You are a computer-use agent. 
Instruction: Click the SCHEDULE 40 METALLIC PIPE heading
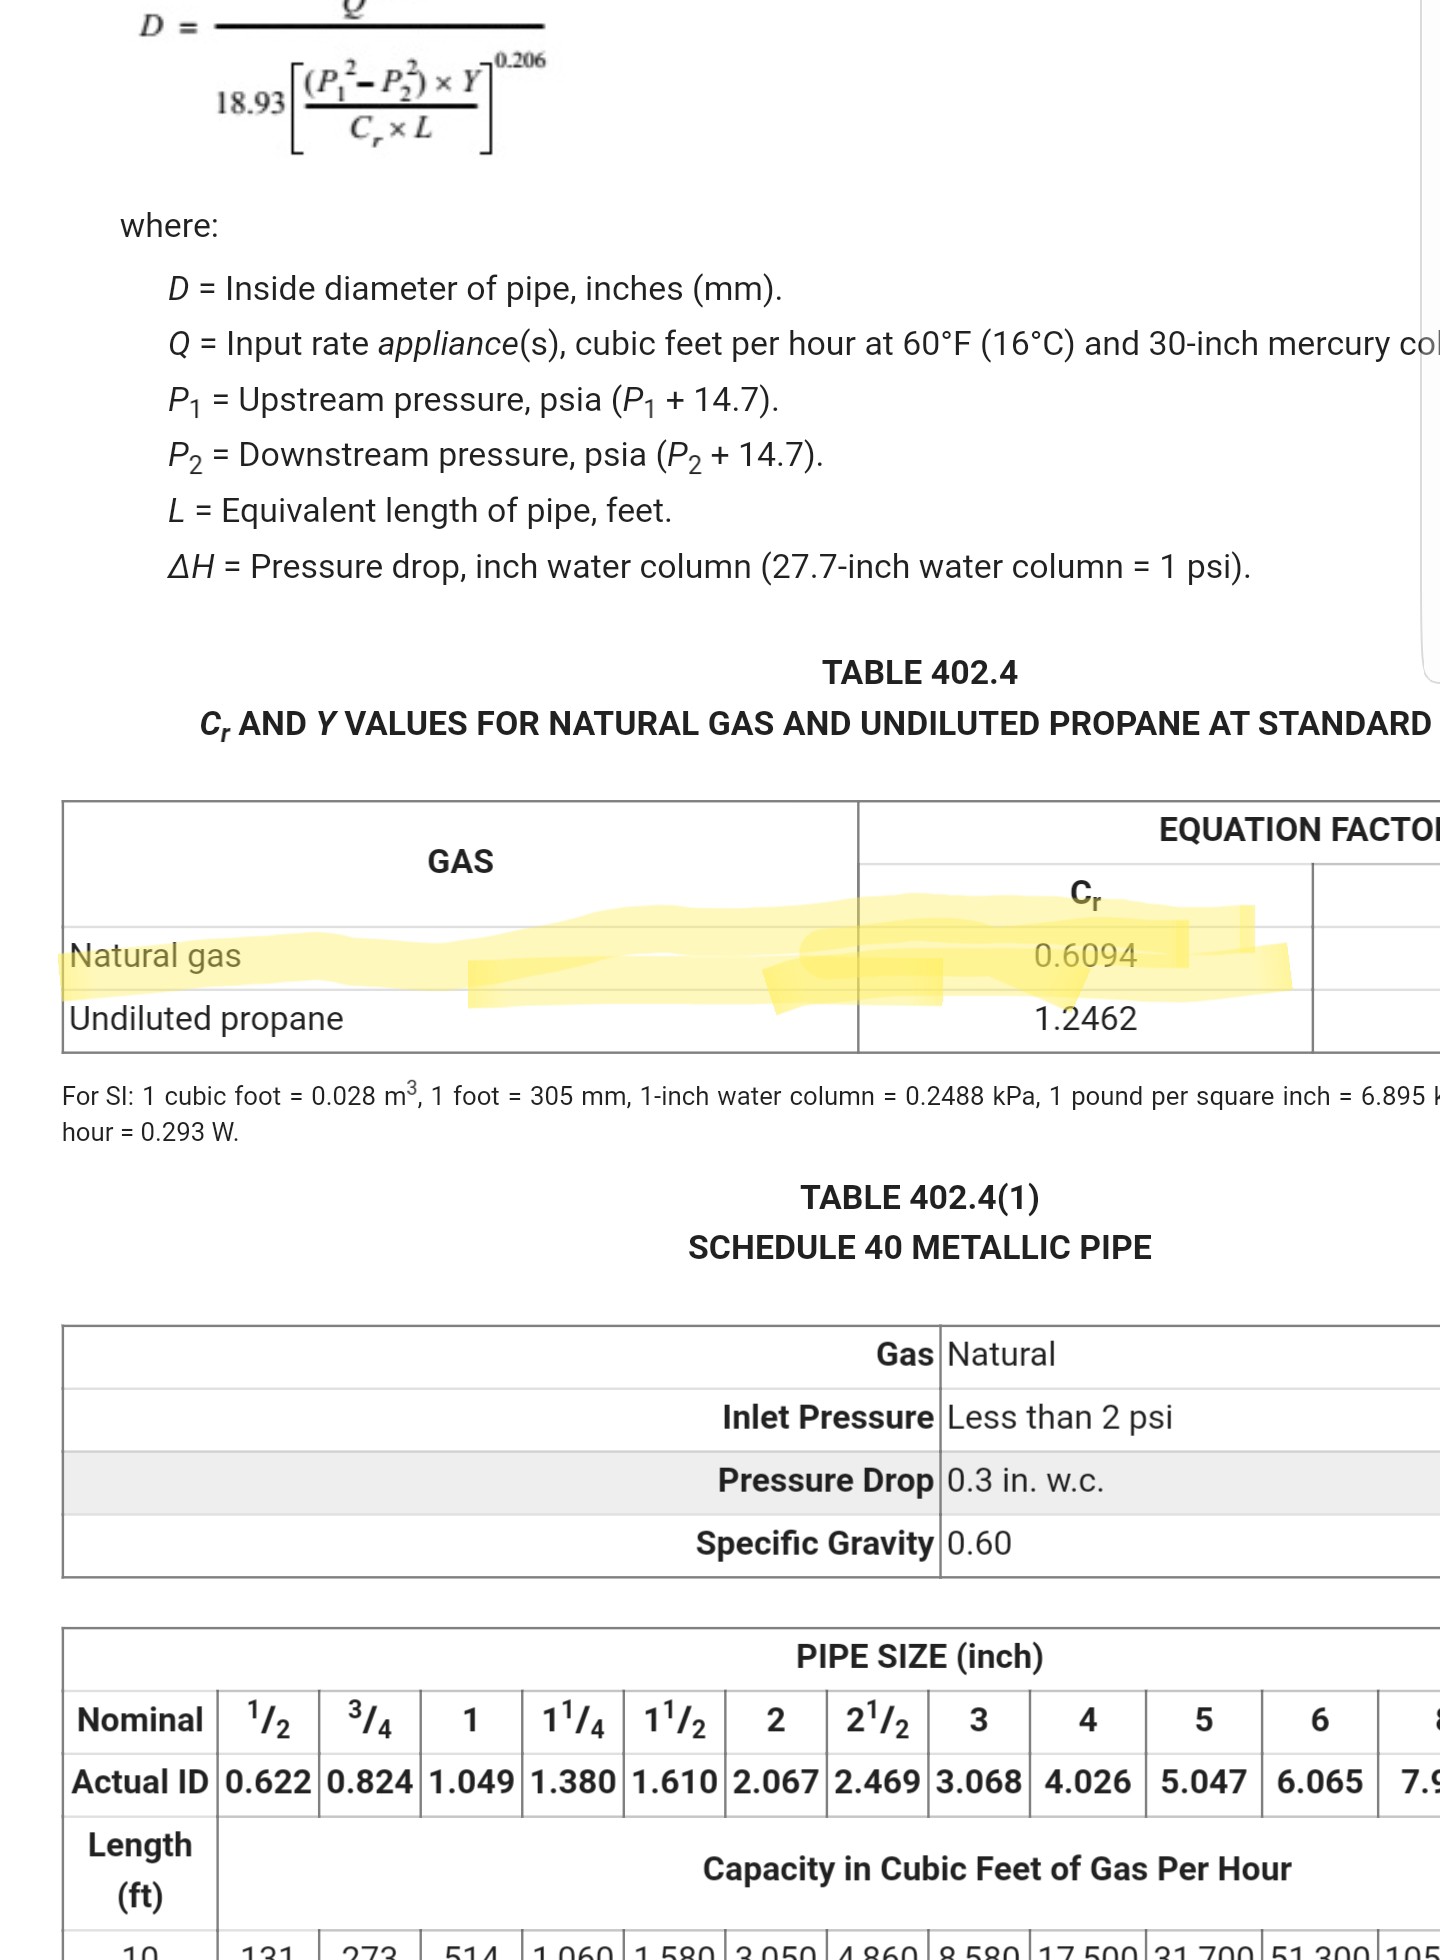coord(919,1248)
